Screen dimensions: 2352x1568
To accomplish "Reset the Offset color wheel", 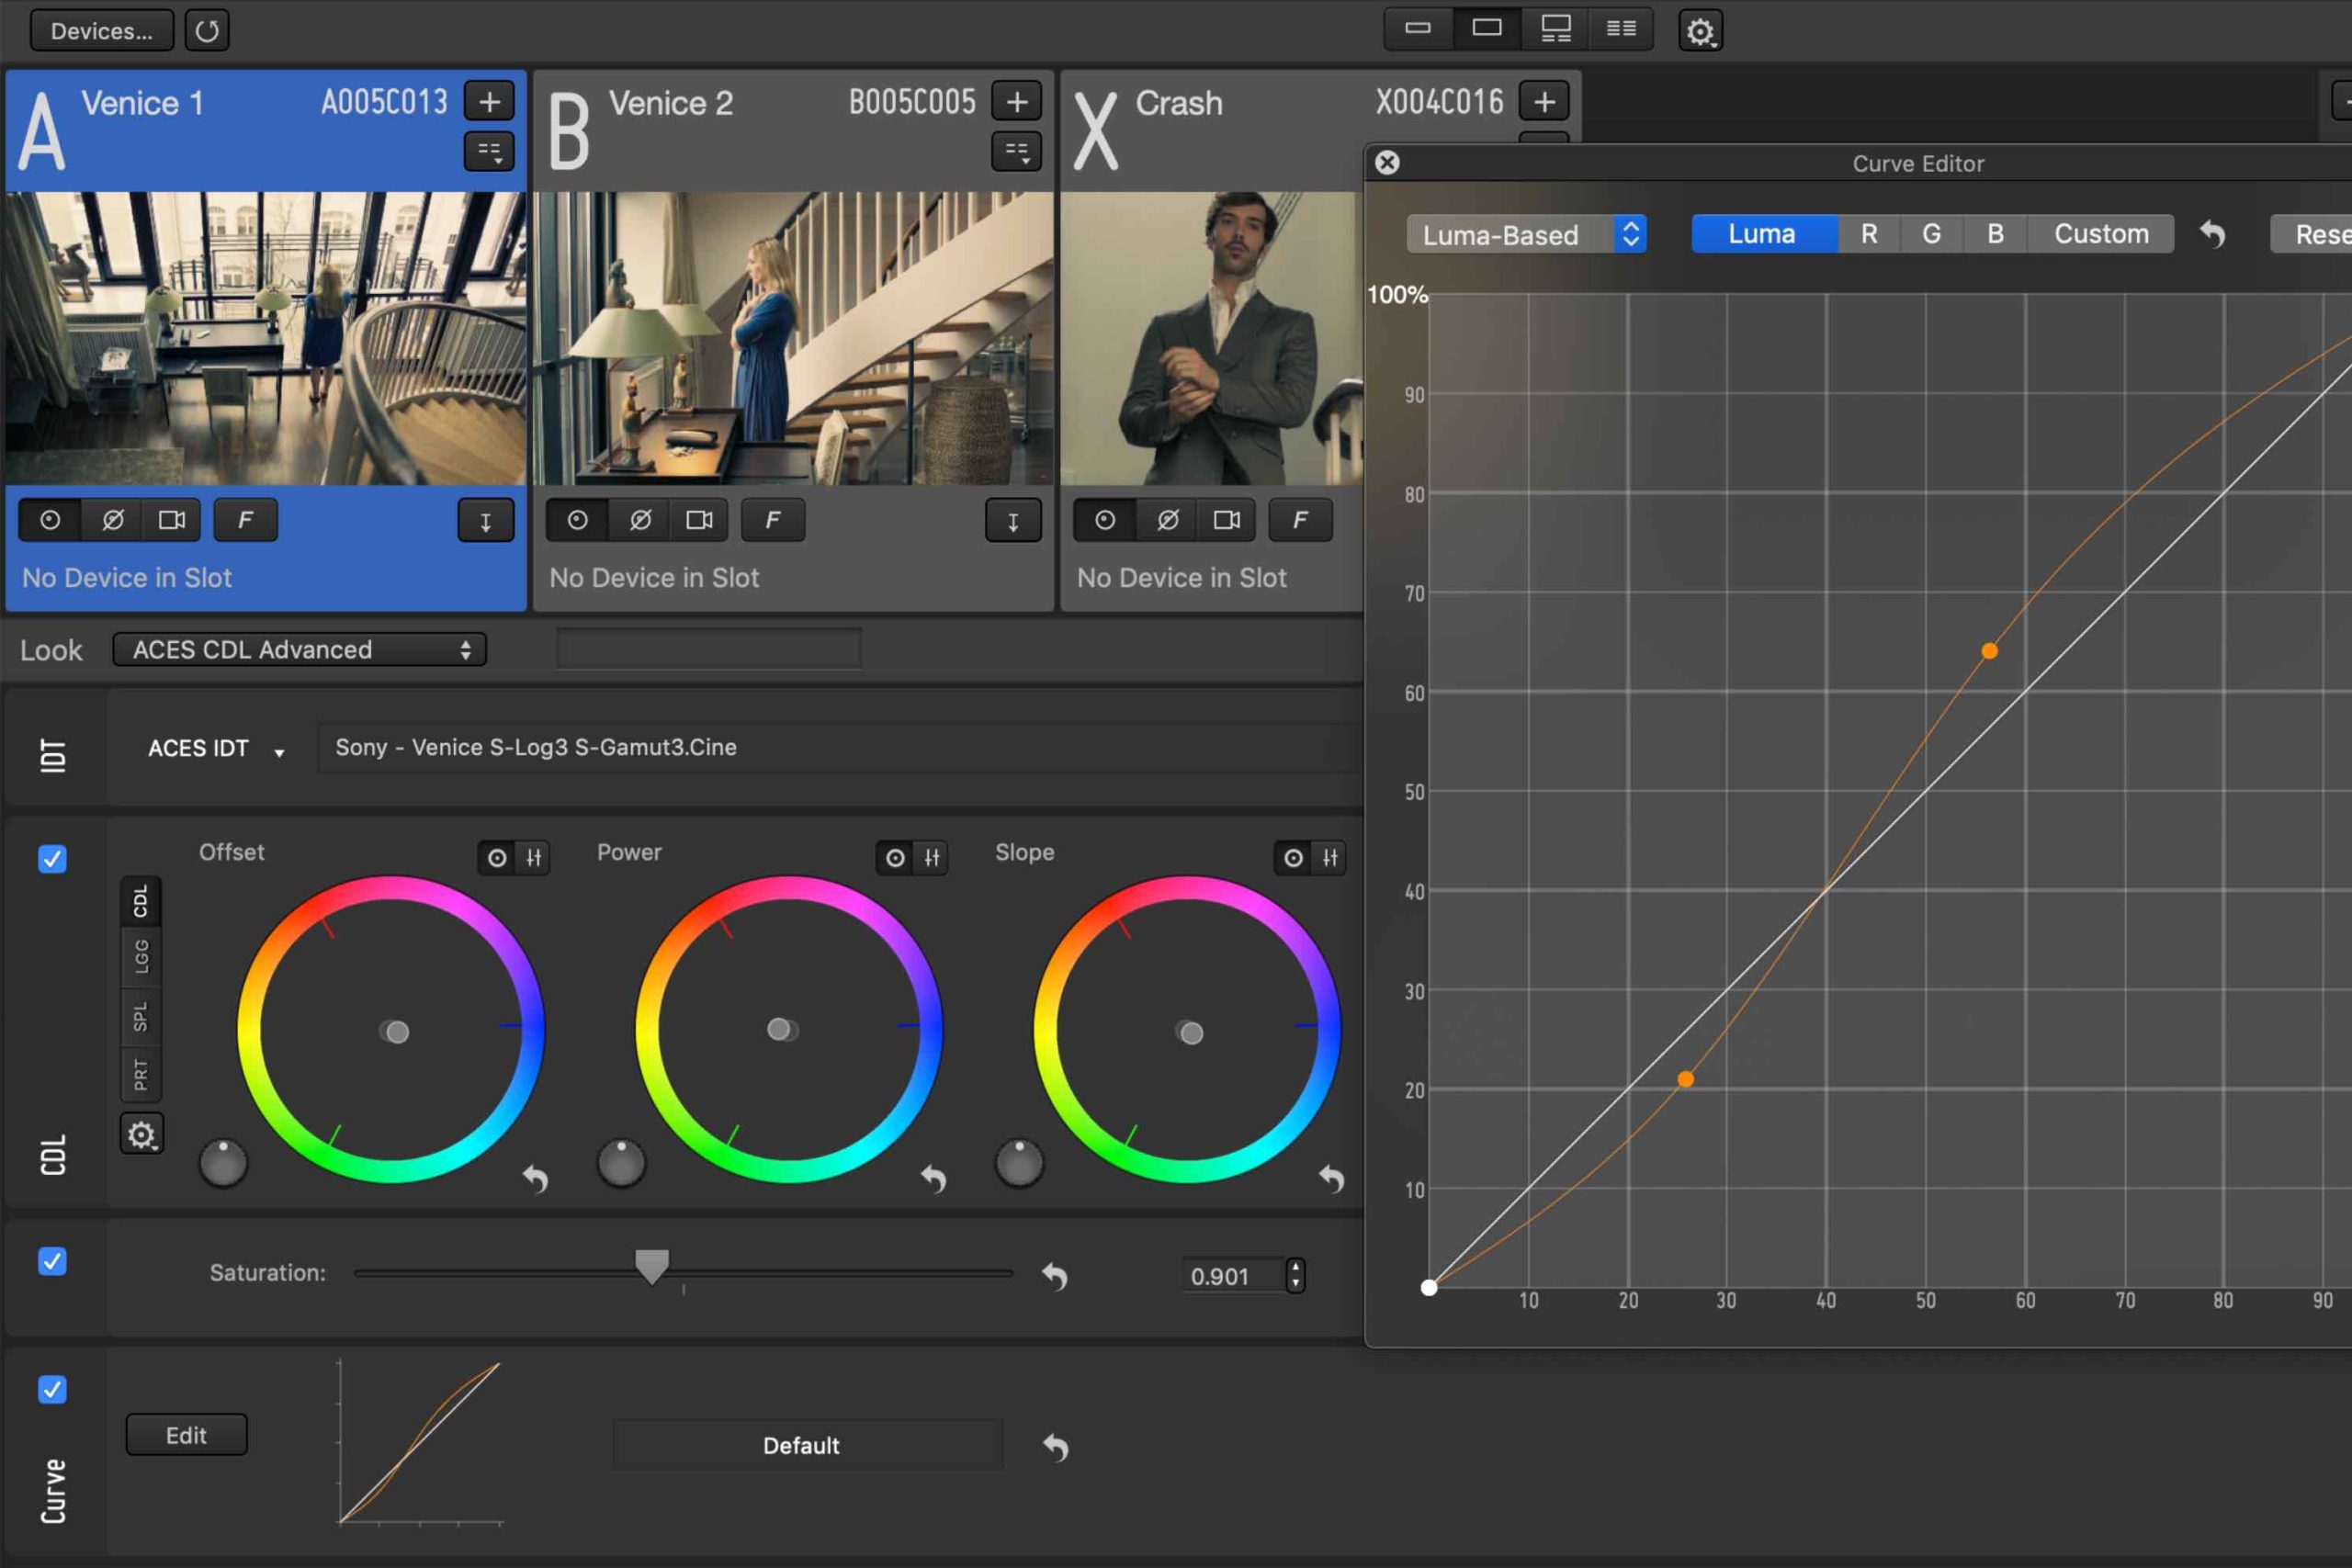I will tap(536, 1179).
